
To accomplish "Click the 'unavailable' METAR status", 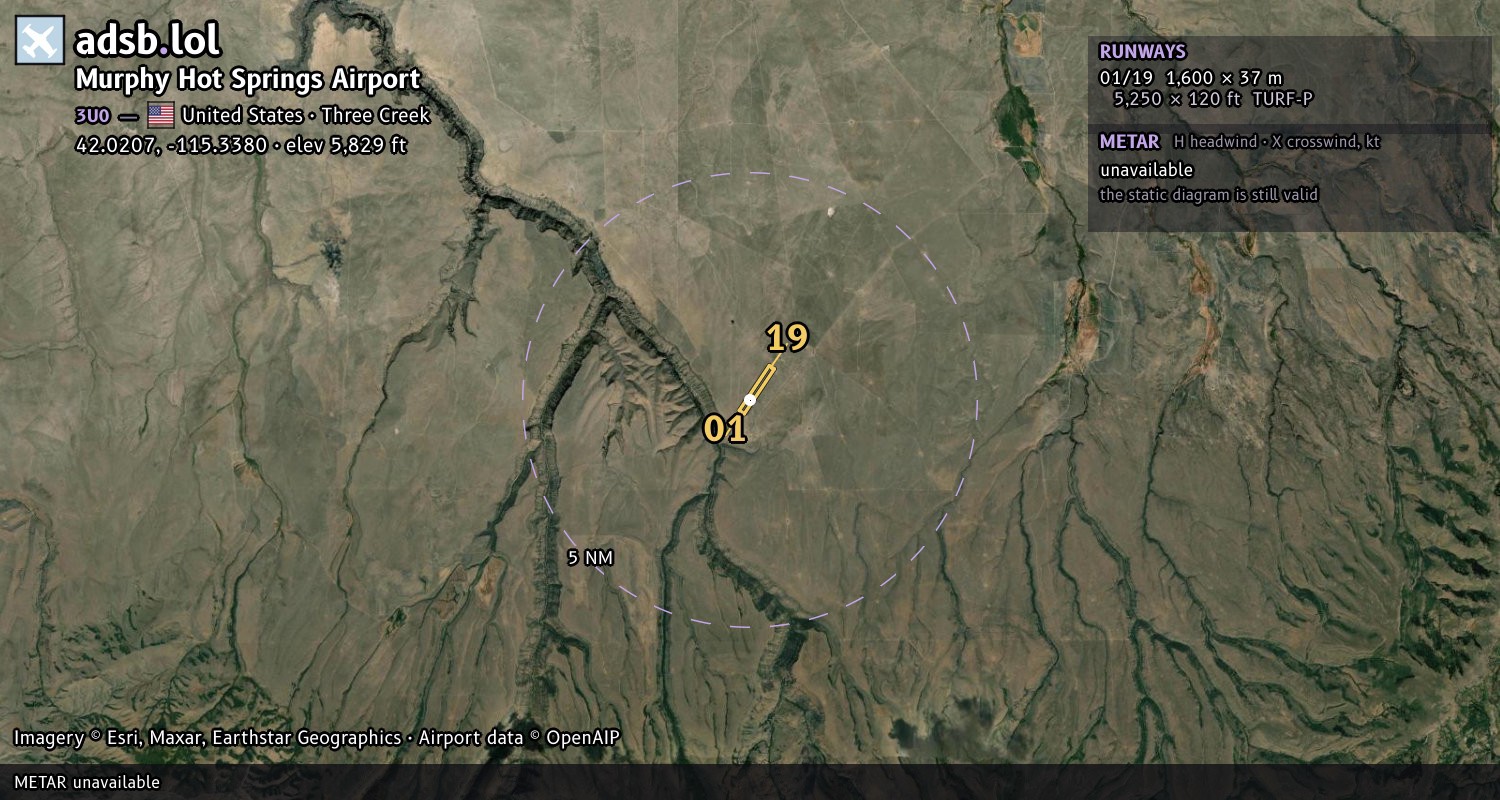I will click(x=1146, y=170).
